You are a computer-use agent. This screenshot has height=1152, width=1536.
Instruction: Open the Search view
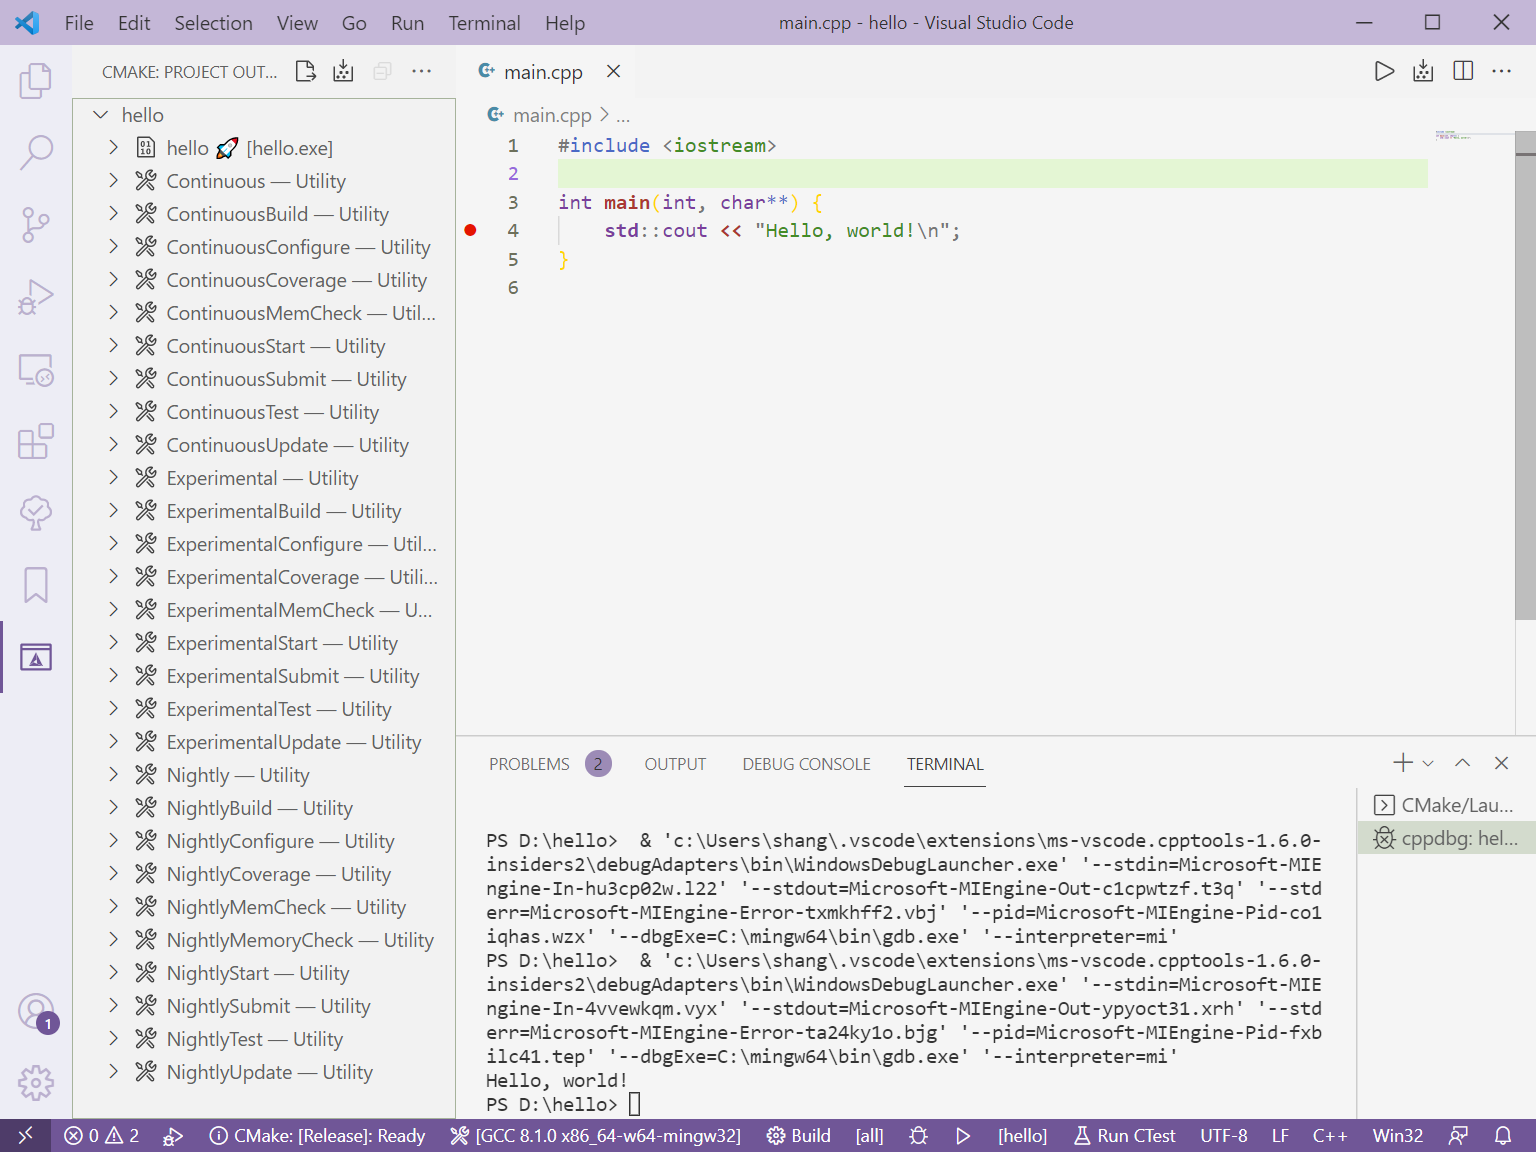pyautogui.click(x=36, y=151)
